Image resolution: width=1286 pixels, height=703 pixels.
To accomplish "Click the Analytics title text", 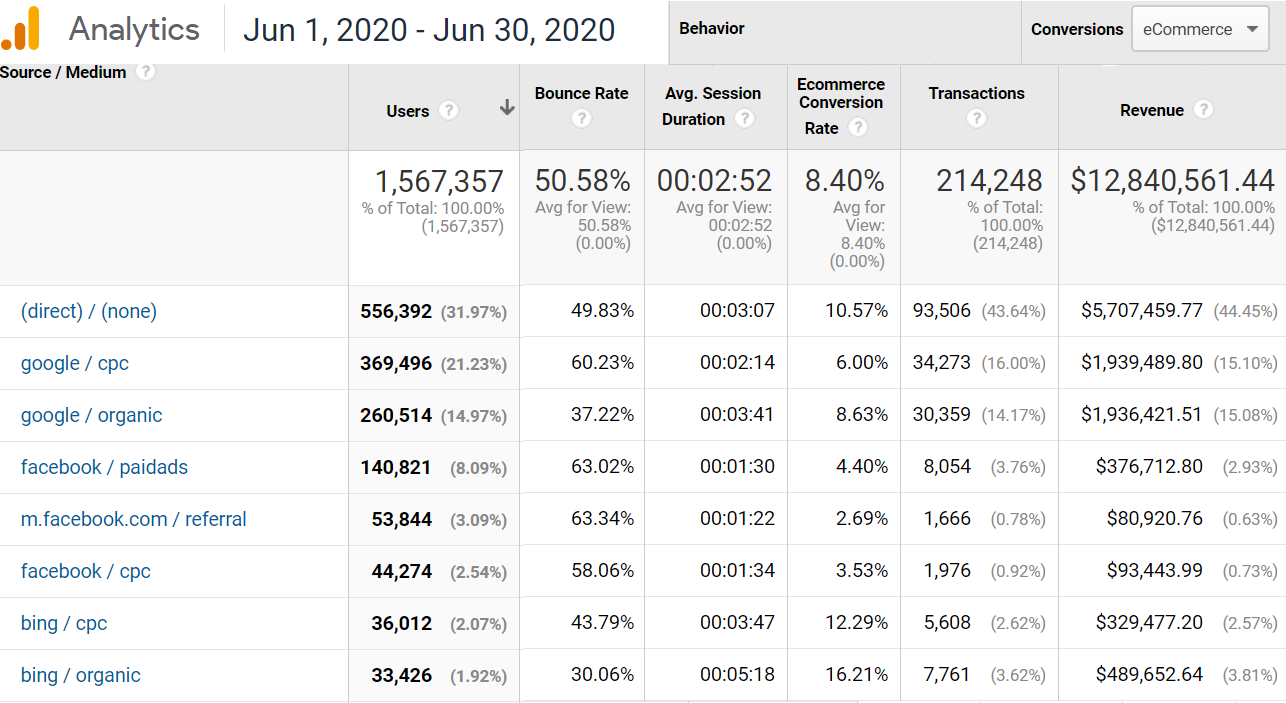I will click(134, 29).
